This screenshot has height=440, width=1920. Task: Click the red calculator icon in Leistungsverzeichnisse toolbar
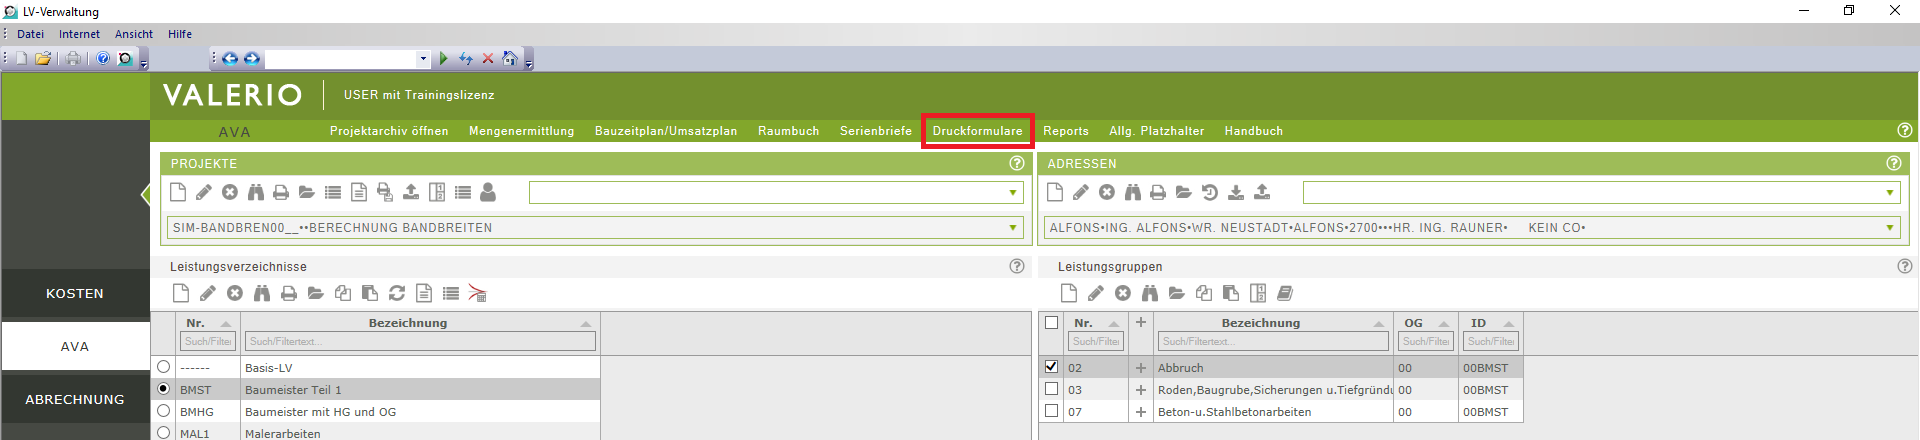tap(477, 293)
